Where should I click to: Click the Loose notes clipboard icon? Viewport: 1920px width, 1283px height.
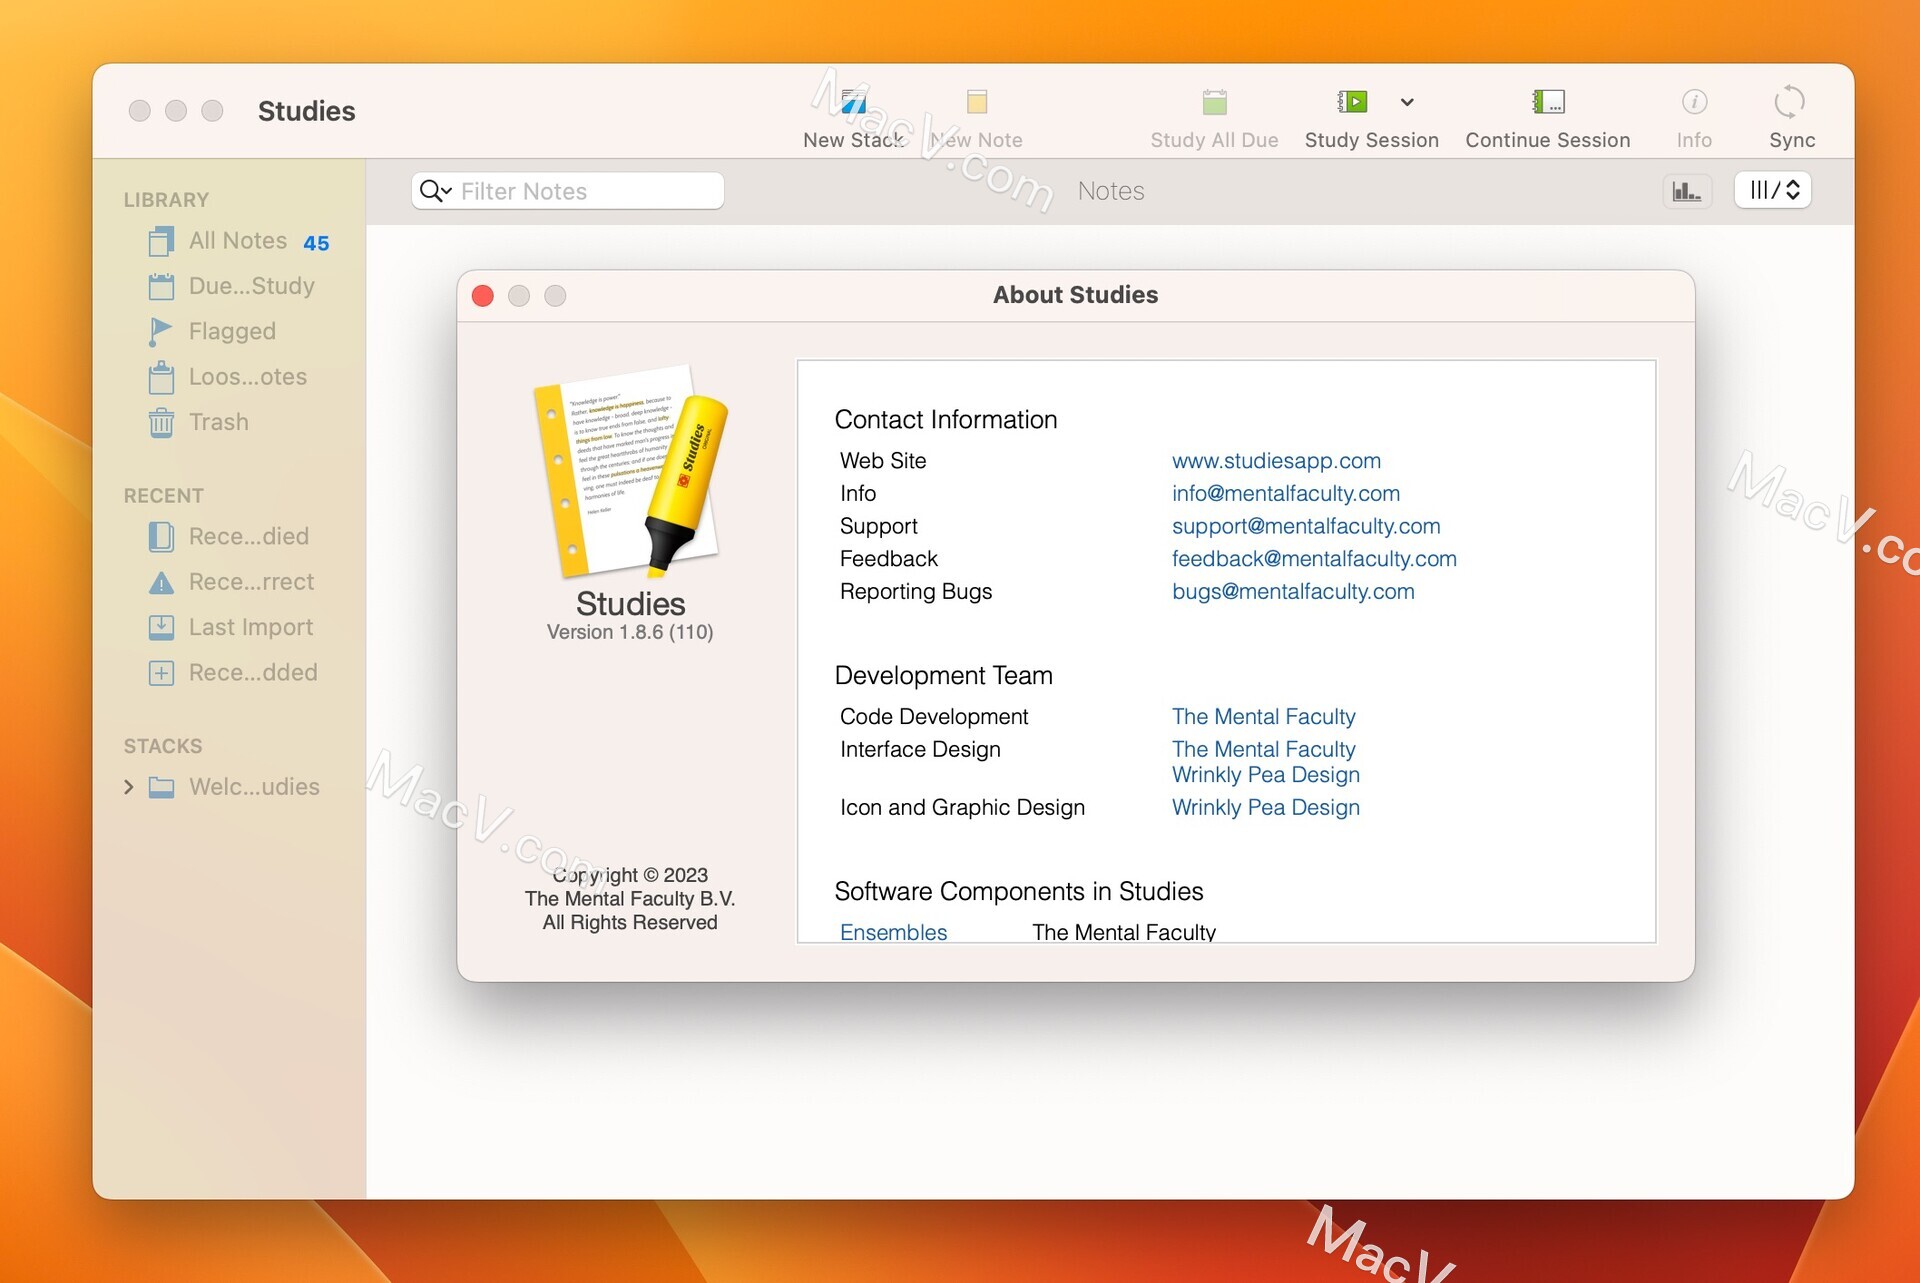pos(161,378)
